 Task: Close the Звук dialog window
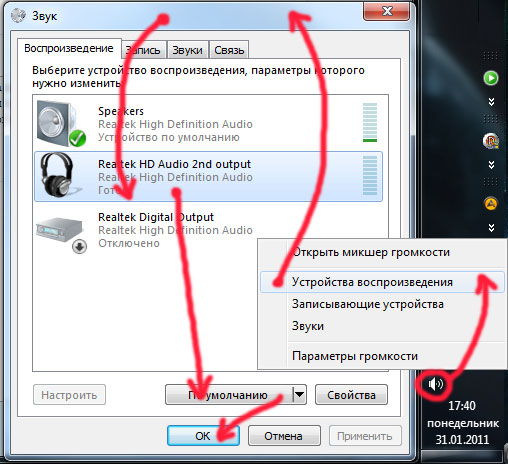(387, 12)
